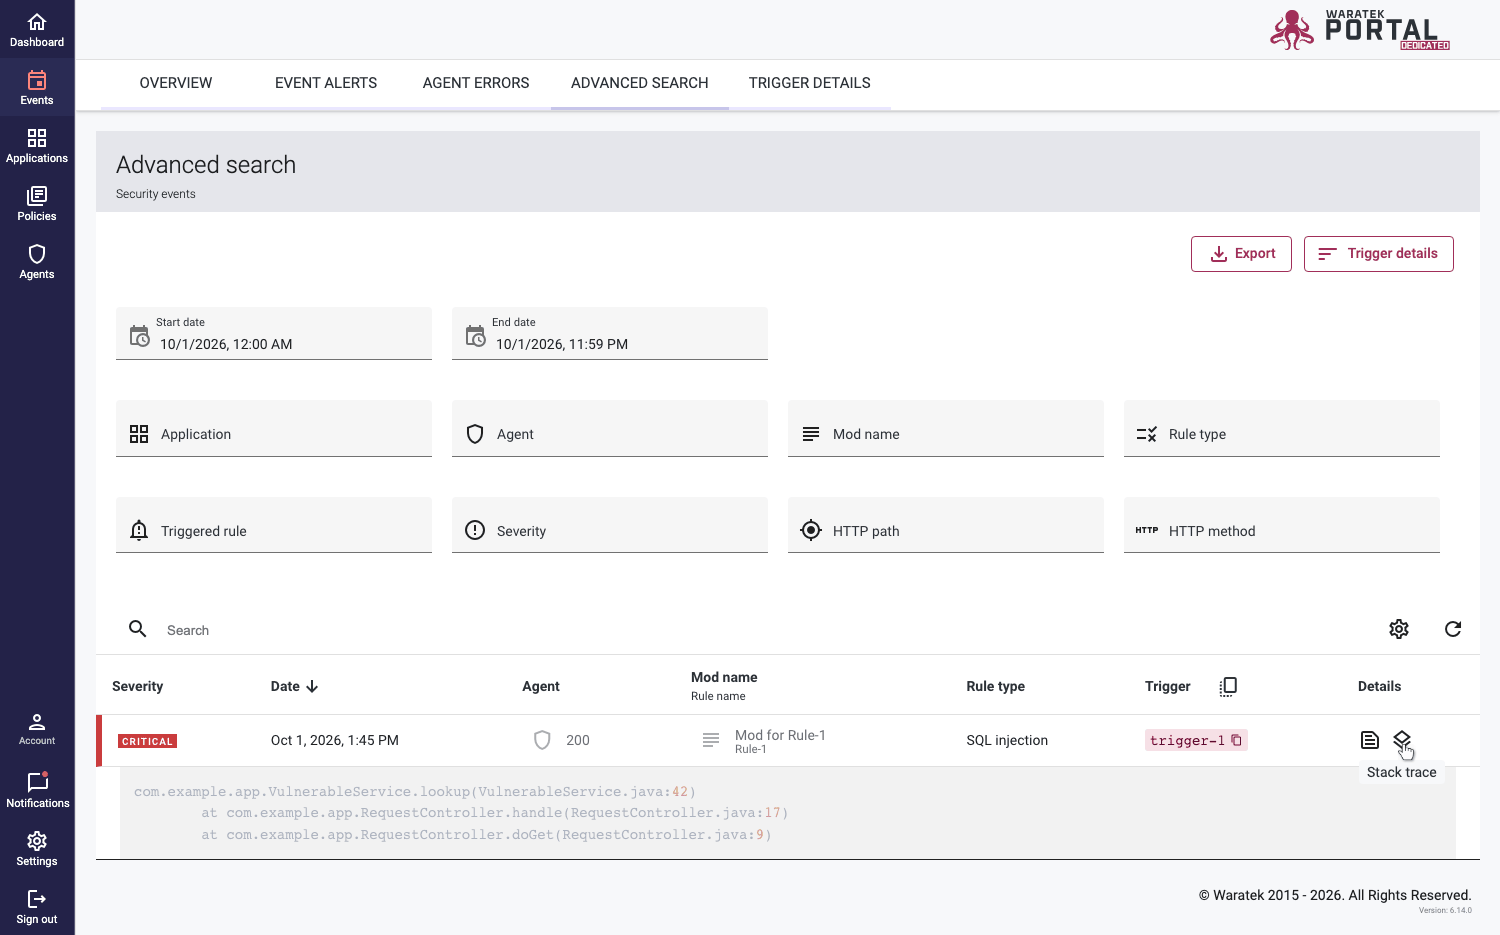Click the SQL injection rule type cell
The image size is (1500, 935).
(1007, 740)
